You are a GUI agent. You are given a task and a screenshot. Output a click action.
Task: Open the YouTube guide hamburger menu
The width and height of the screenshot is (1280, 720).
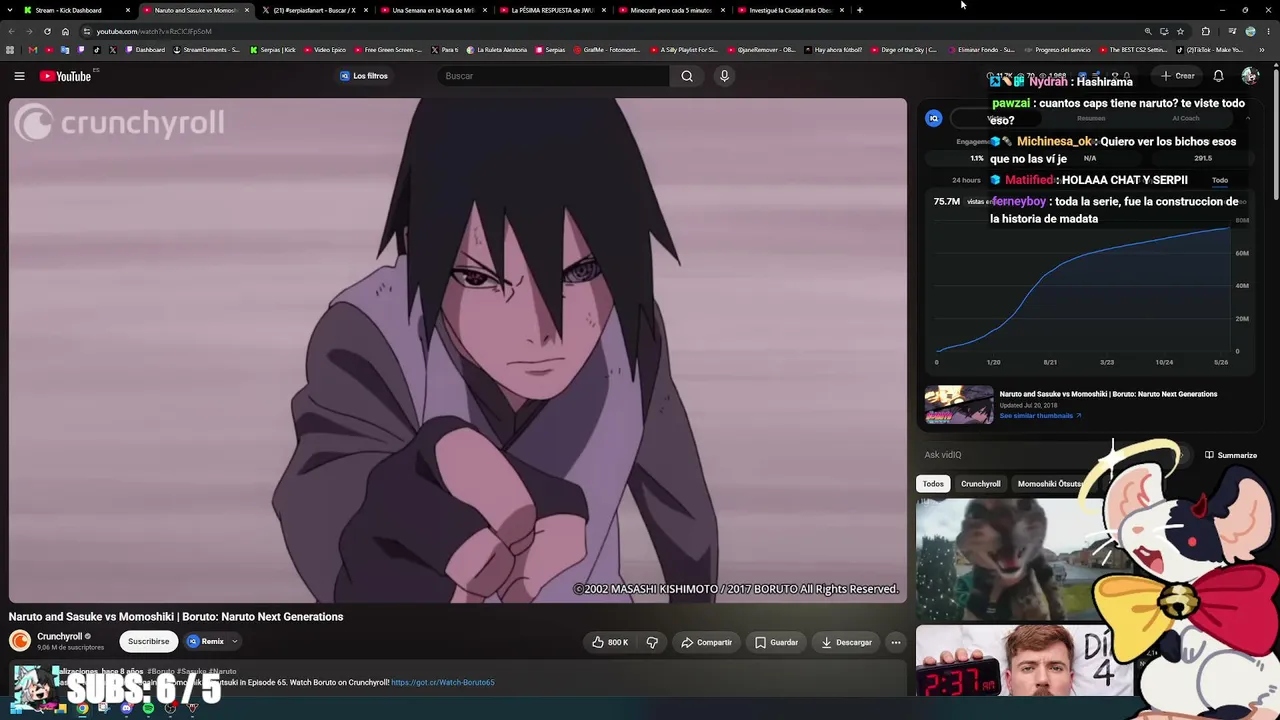coord(19,76)
